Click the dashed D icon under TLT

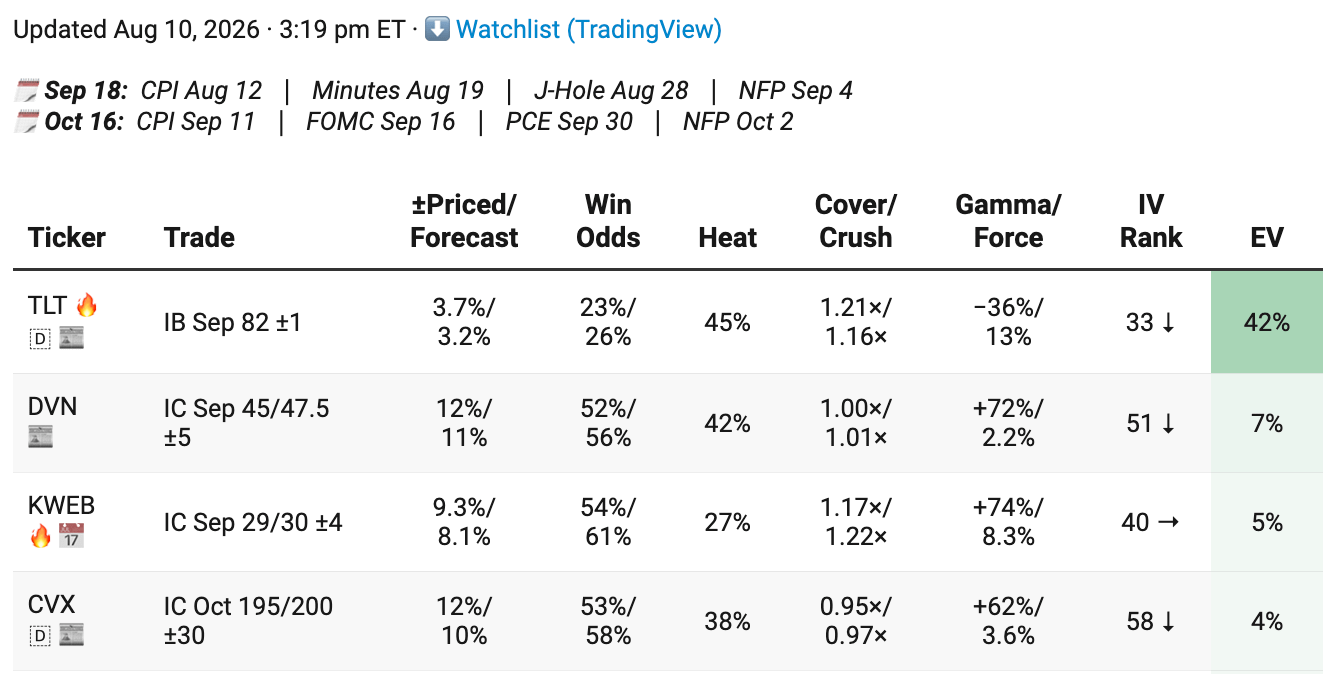click(x=40, y=338)
